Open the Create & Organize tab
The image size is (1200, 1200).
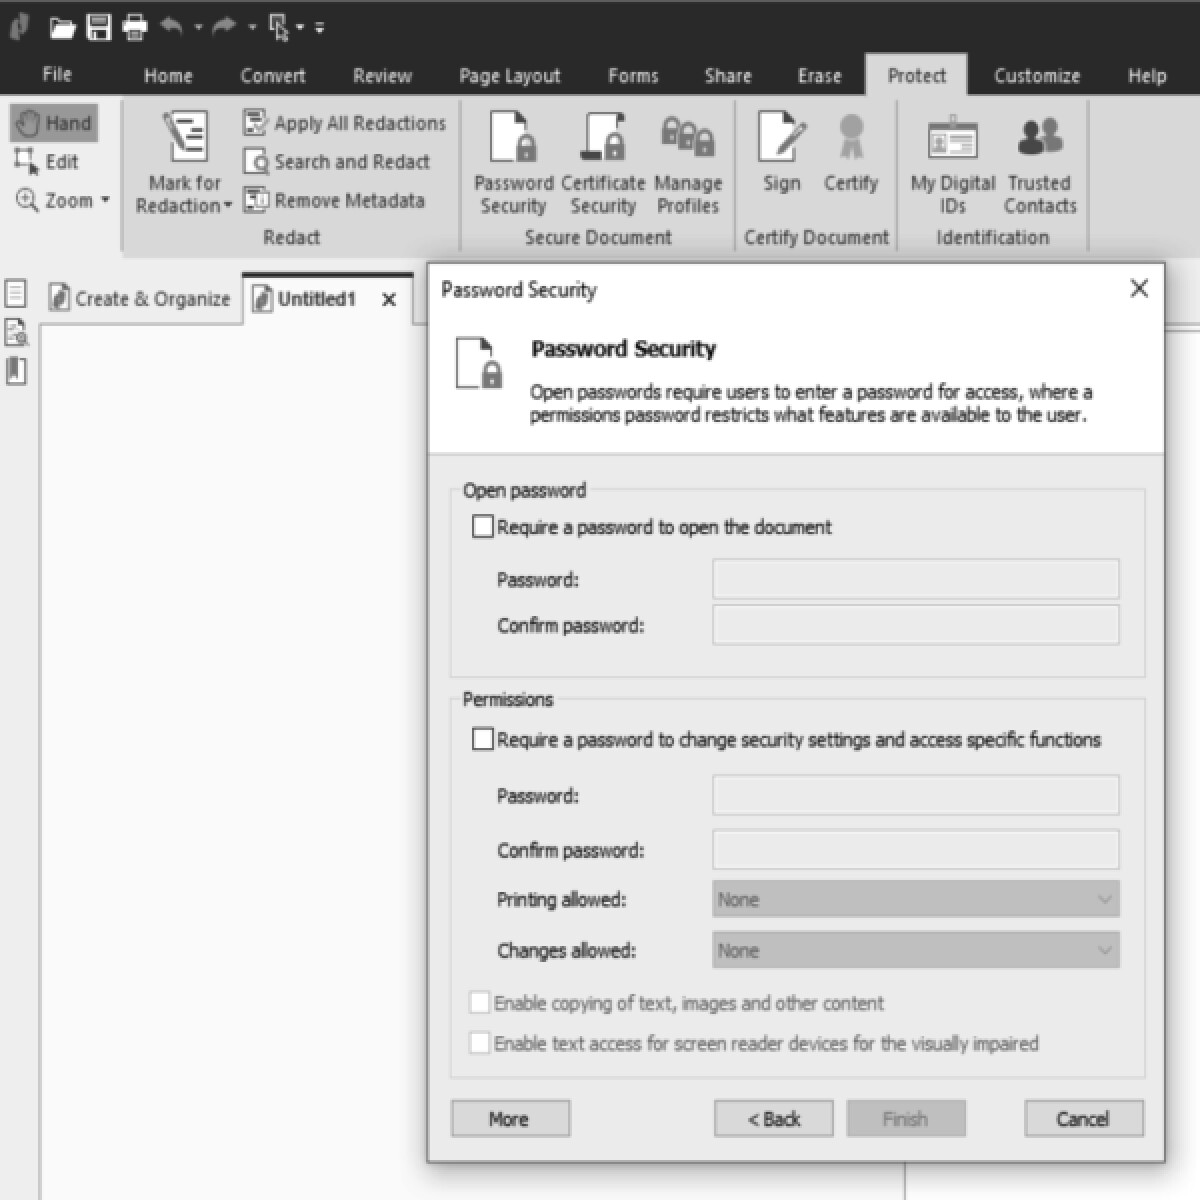(x=138, y=297)
